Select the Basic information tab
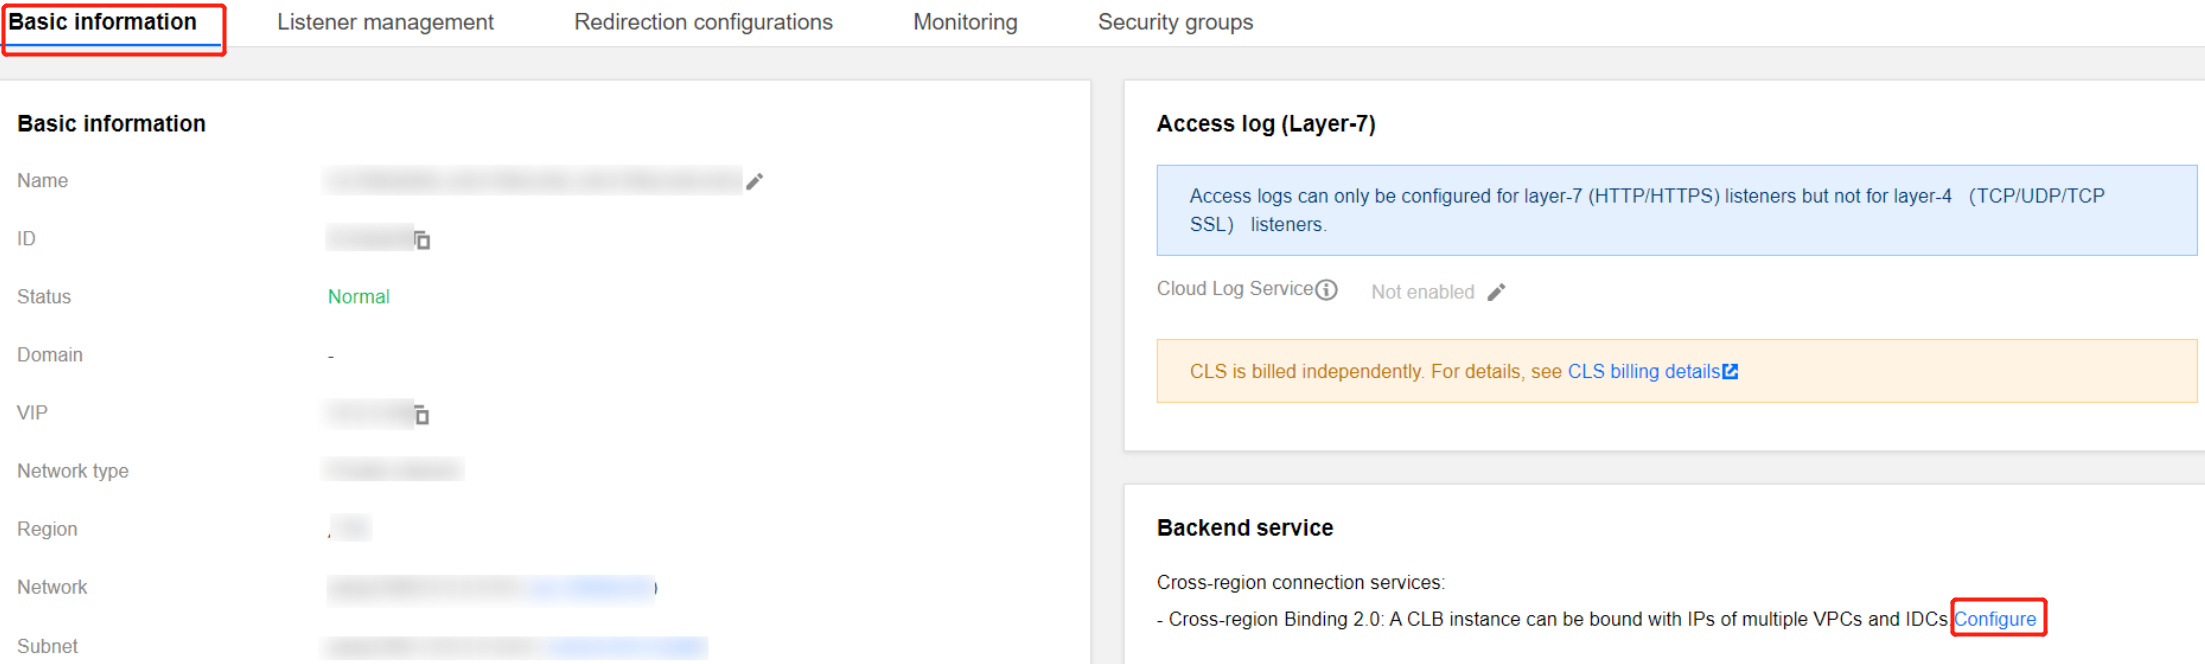Viewport: 2205px width, 664px height. pyautogui.click(x=103, y=22)
